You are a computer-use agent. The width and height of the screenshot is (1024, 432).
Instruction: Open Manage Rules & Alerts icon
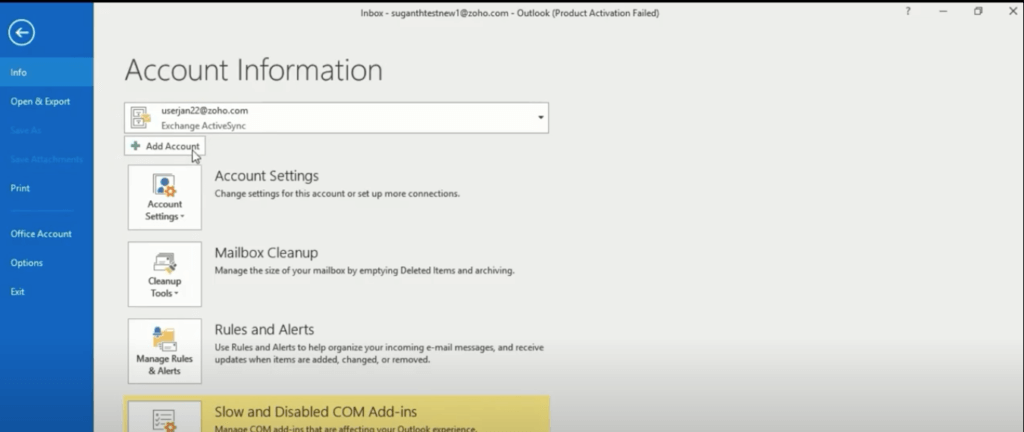[165, 351]
